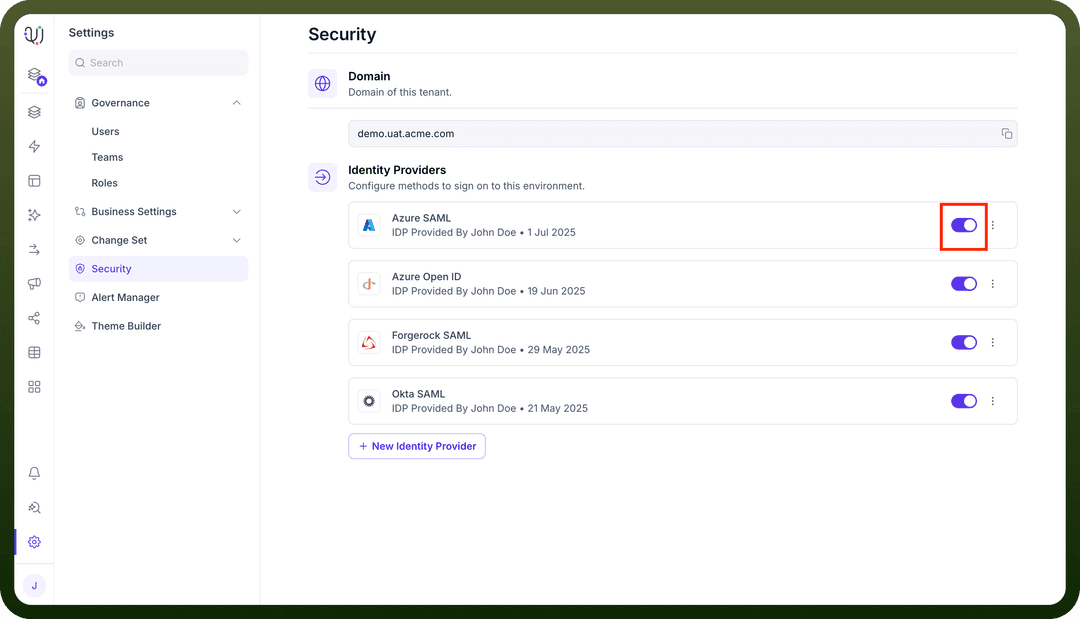Open Users under Governance
The width and height of the screenshot is (1080, 619).
105,132
